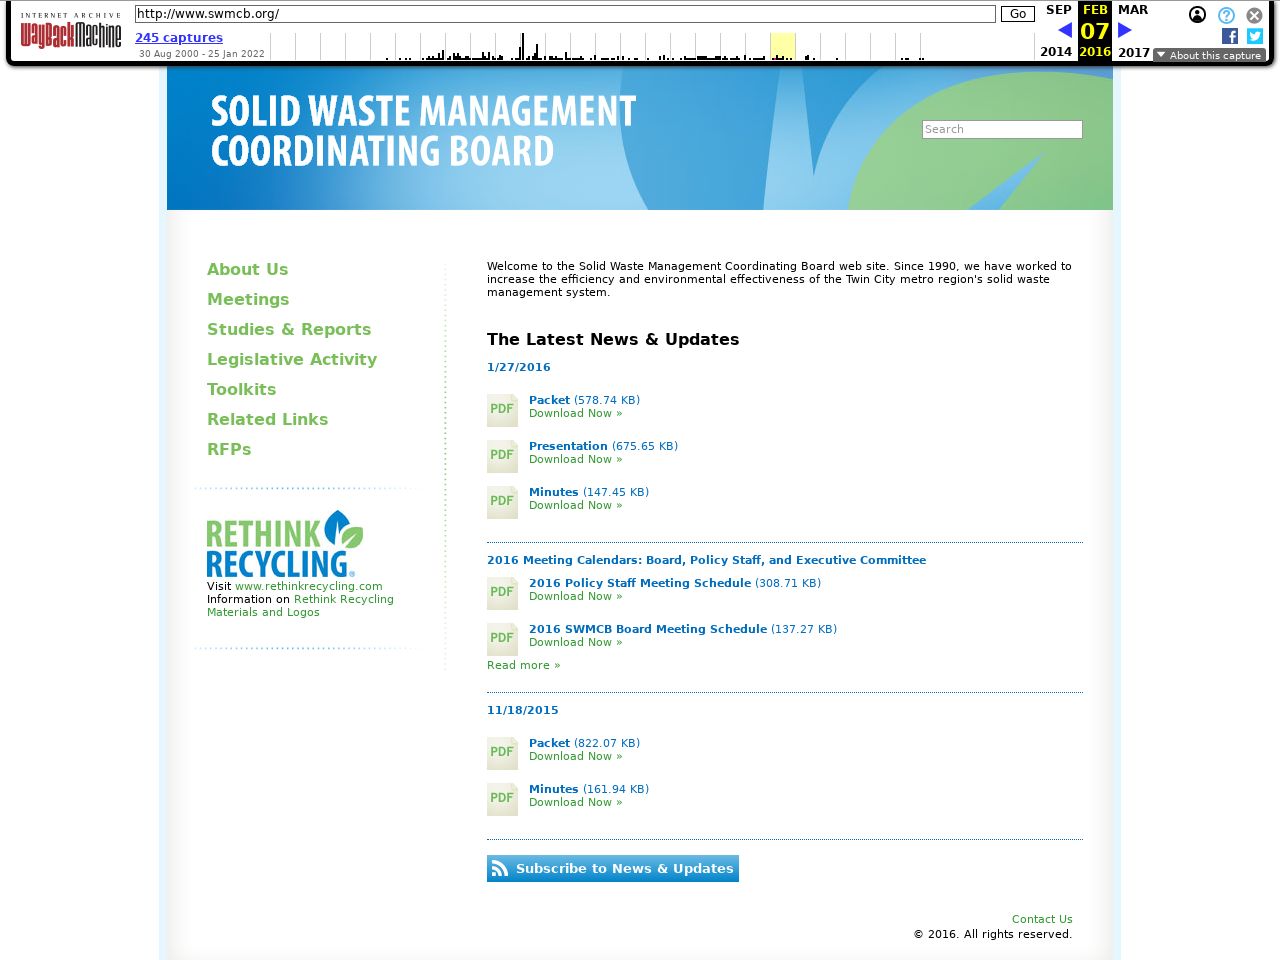
Task: Open the Legislative Activity menu item
Action: coord(291,359)
